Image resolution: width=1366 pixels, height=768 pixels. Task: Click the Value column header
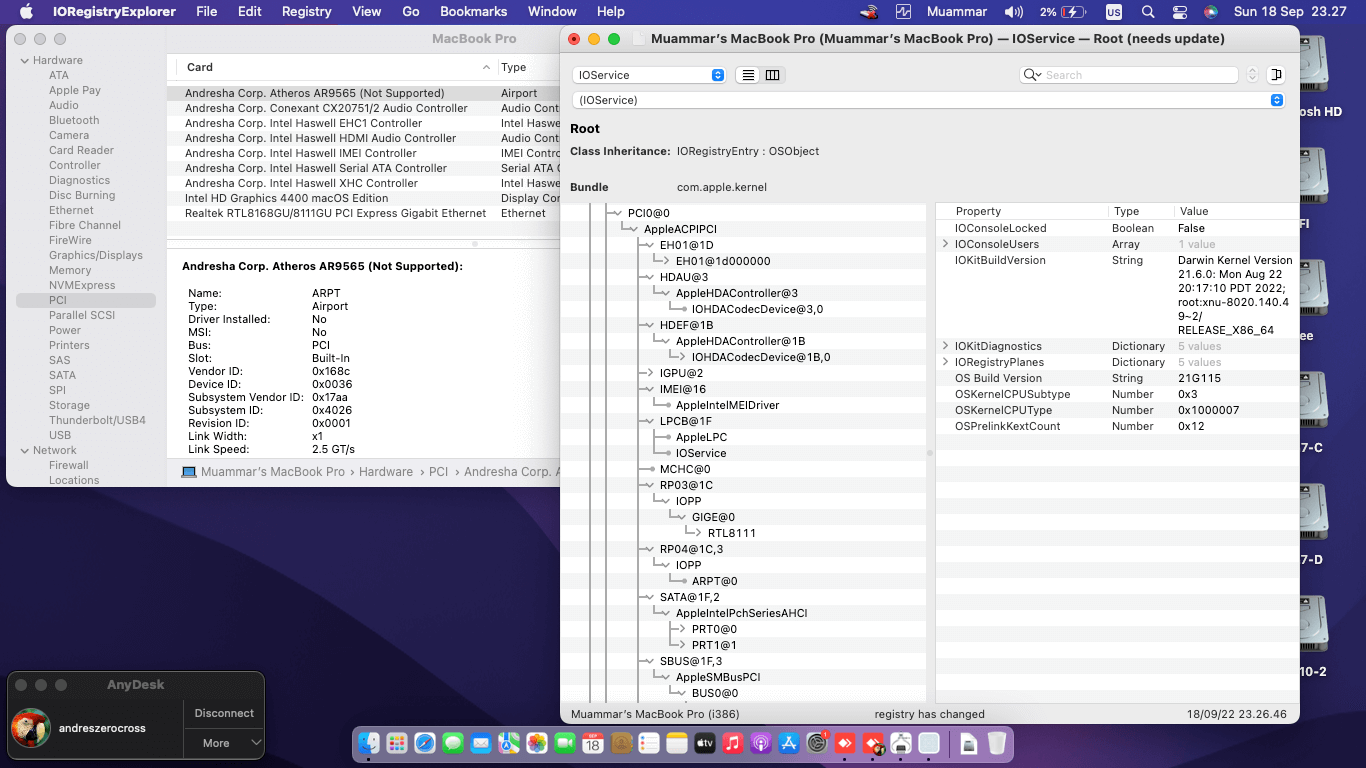click(1234, 211)
